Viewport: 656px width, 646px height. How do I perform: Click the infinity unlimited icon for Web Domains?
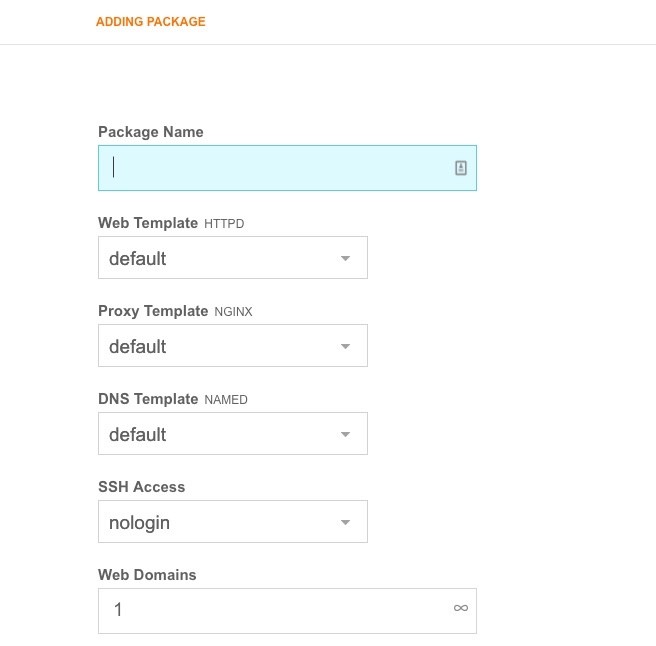coord(461,608)
